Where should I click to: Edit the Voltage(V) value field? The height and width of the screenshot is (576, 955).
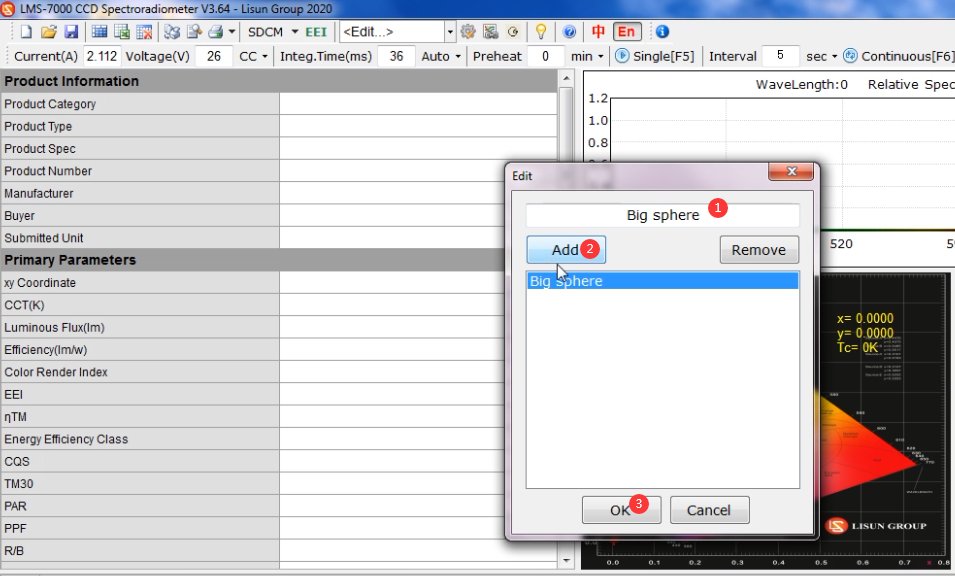click(213, 56)
